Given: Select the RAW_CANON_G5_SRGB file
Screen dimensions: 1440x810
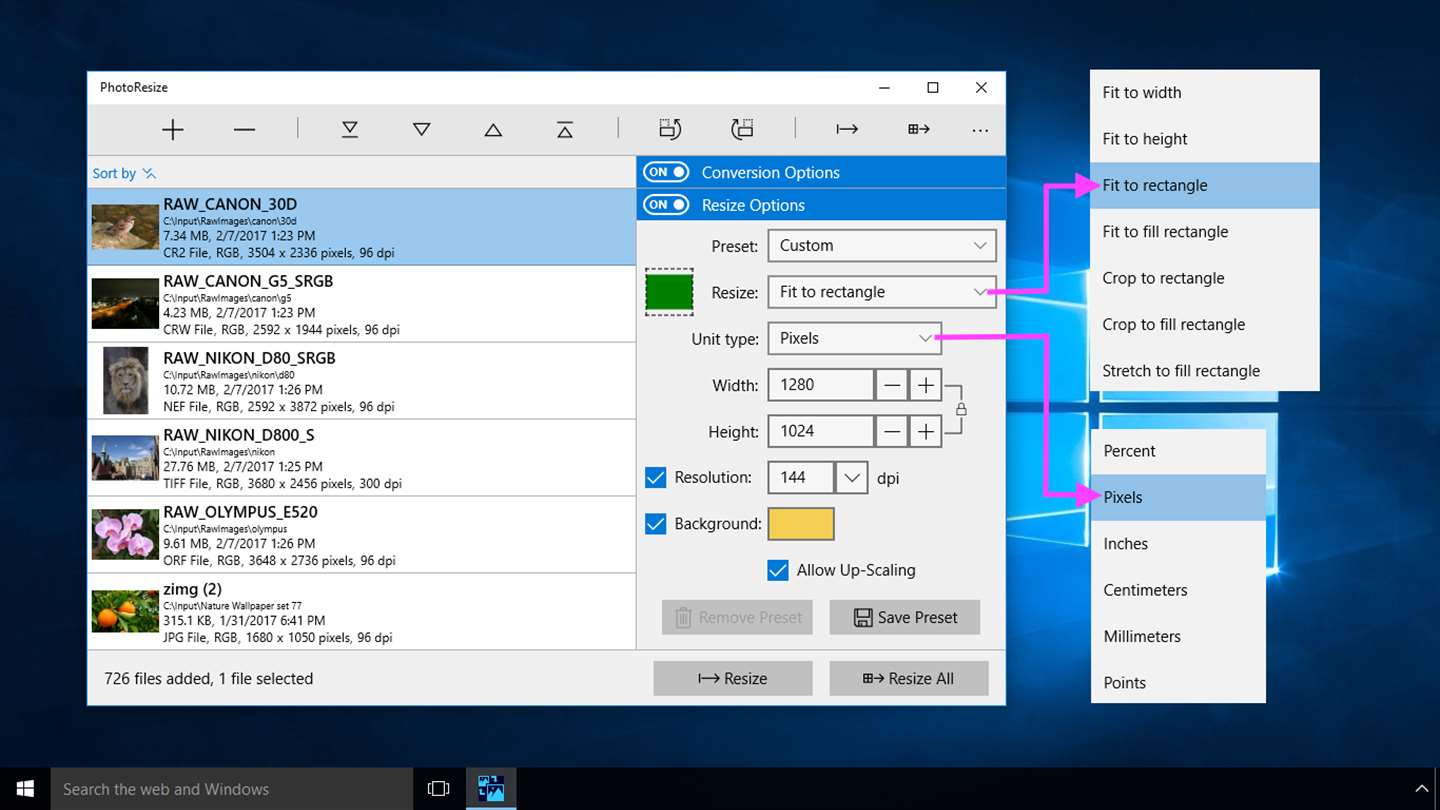Looking at the screenshot, I should (x=362, y=304).
